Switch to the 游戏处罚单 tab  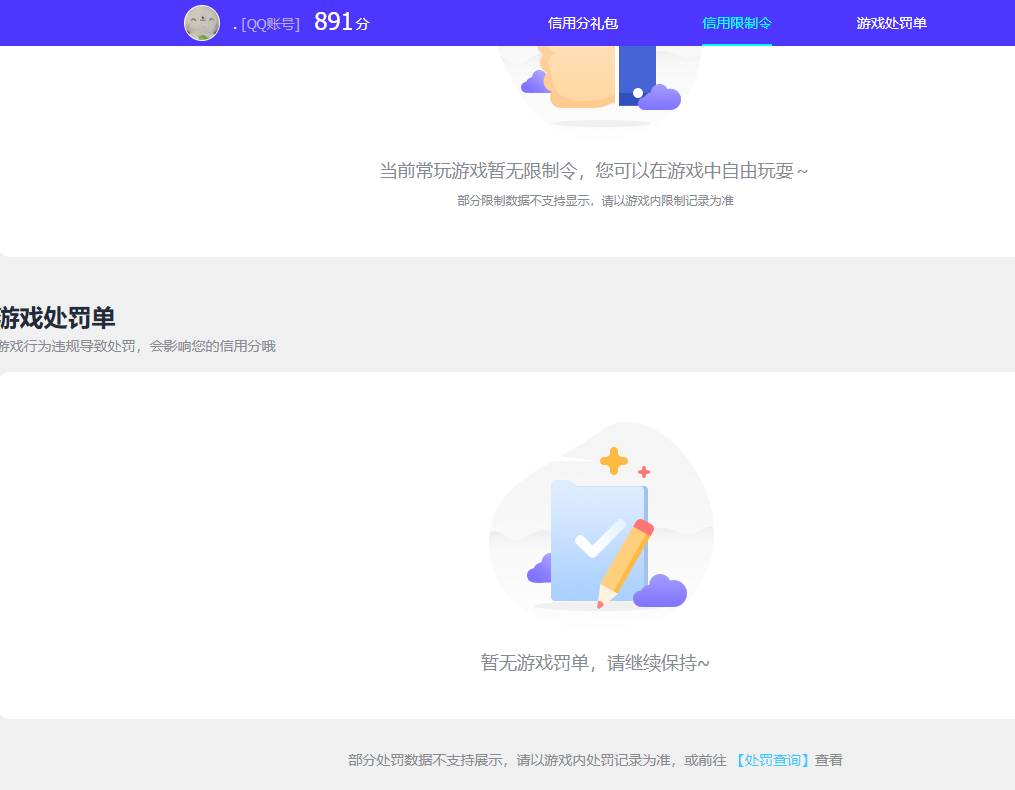coord(893,22)
